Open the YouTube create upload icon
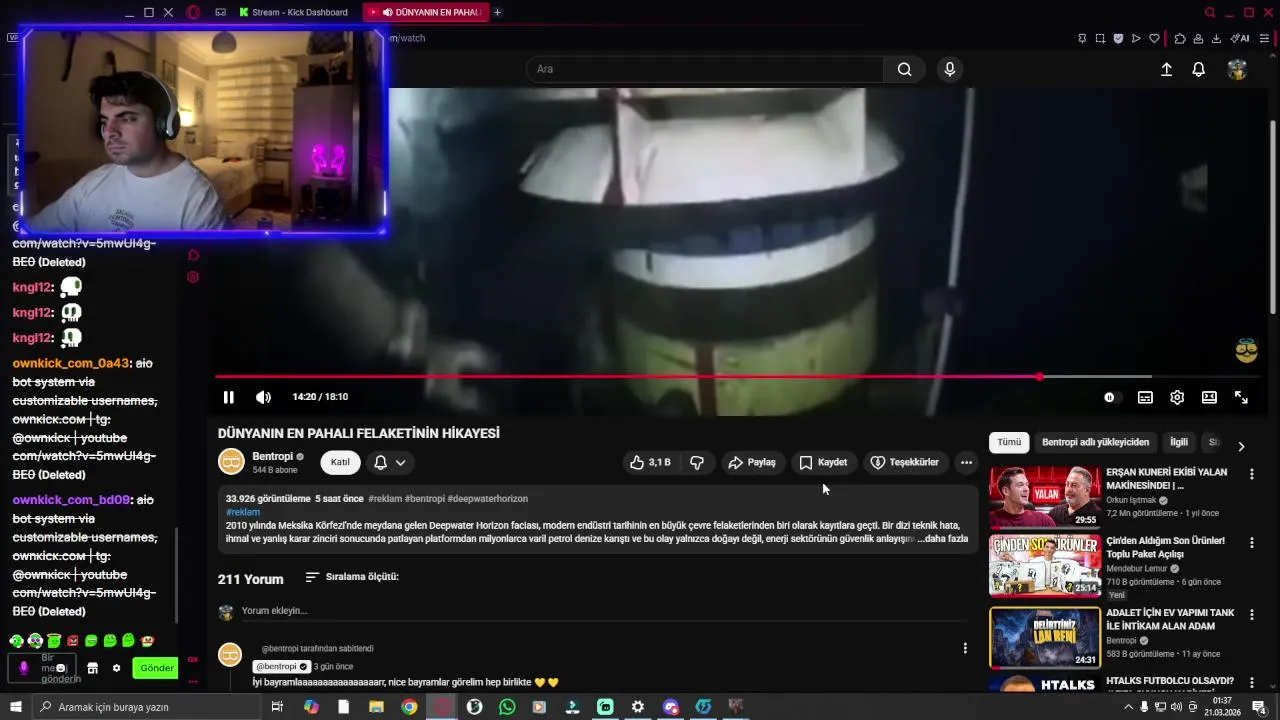The width and height of the screenshot is (1280, 720). (1166, 69)
